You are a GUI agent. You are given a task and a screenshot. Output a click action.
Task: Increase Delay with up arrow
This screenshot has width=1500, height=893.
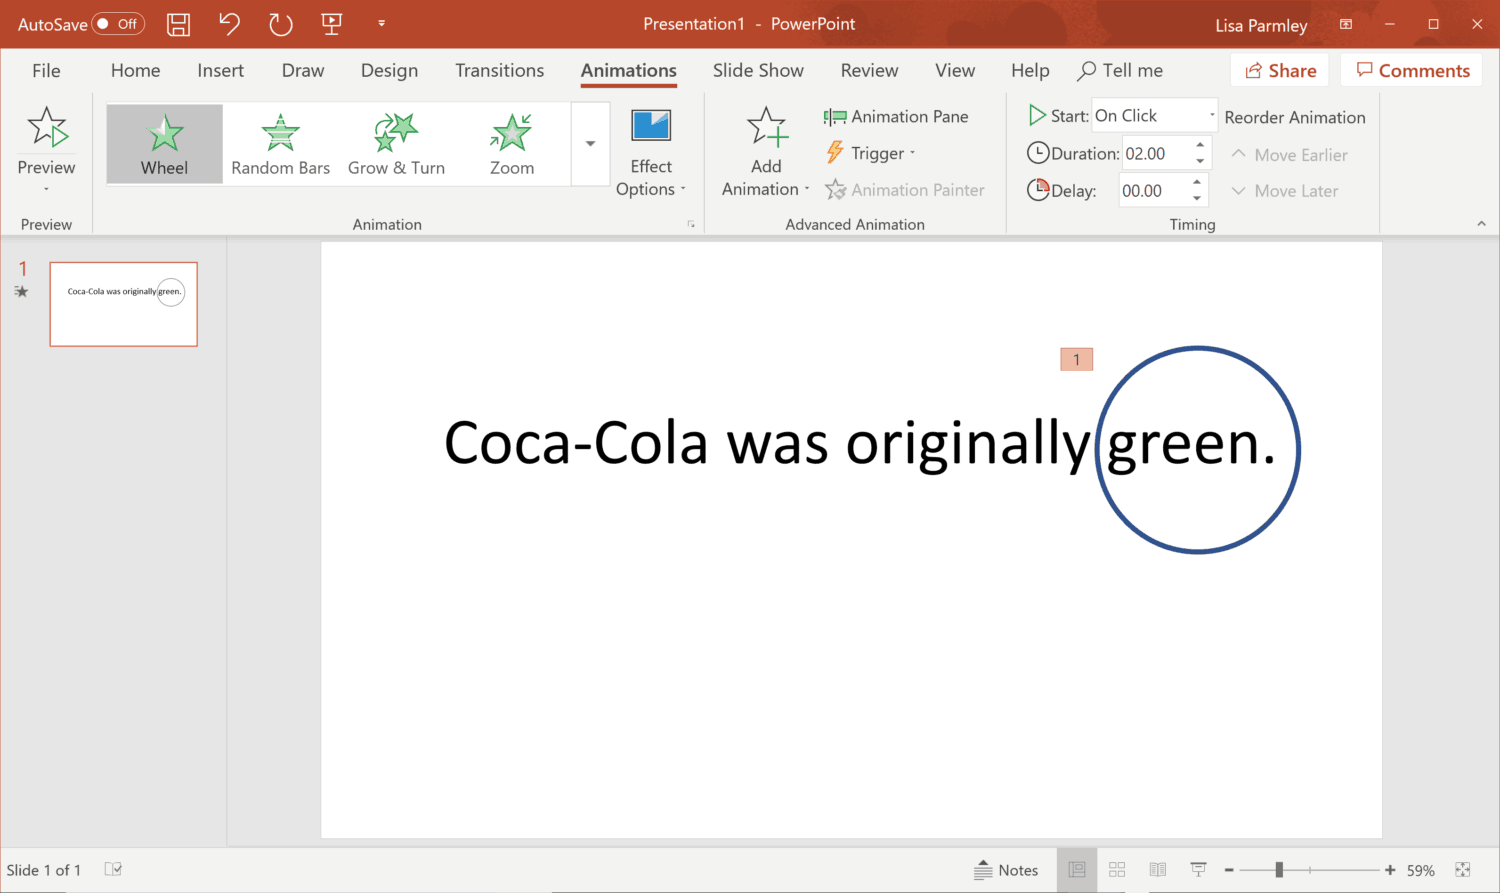pos(1197,182)
